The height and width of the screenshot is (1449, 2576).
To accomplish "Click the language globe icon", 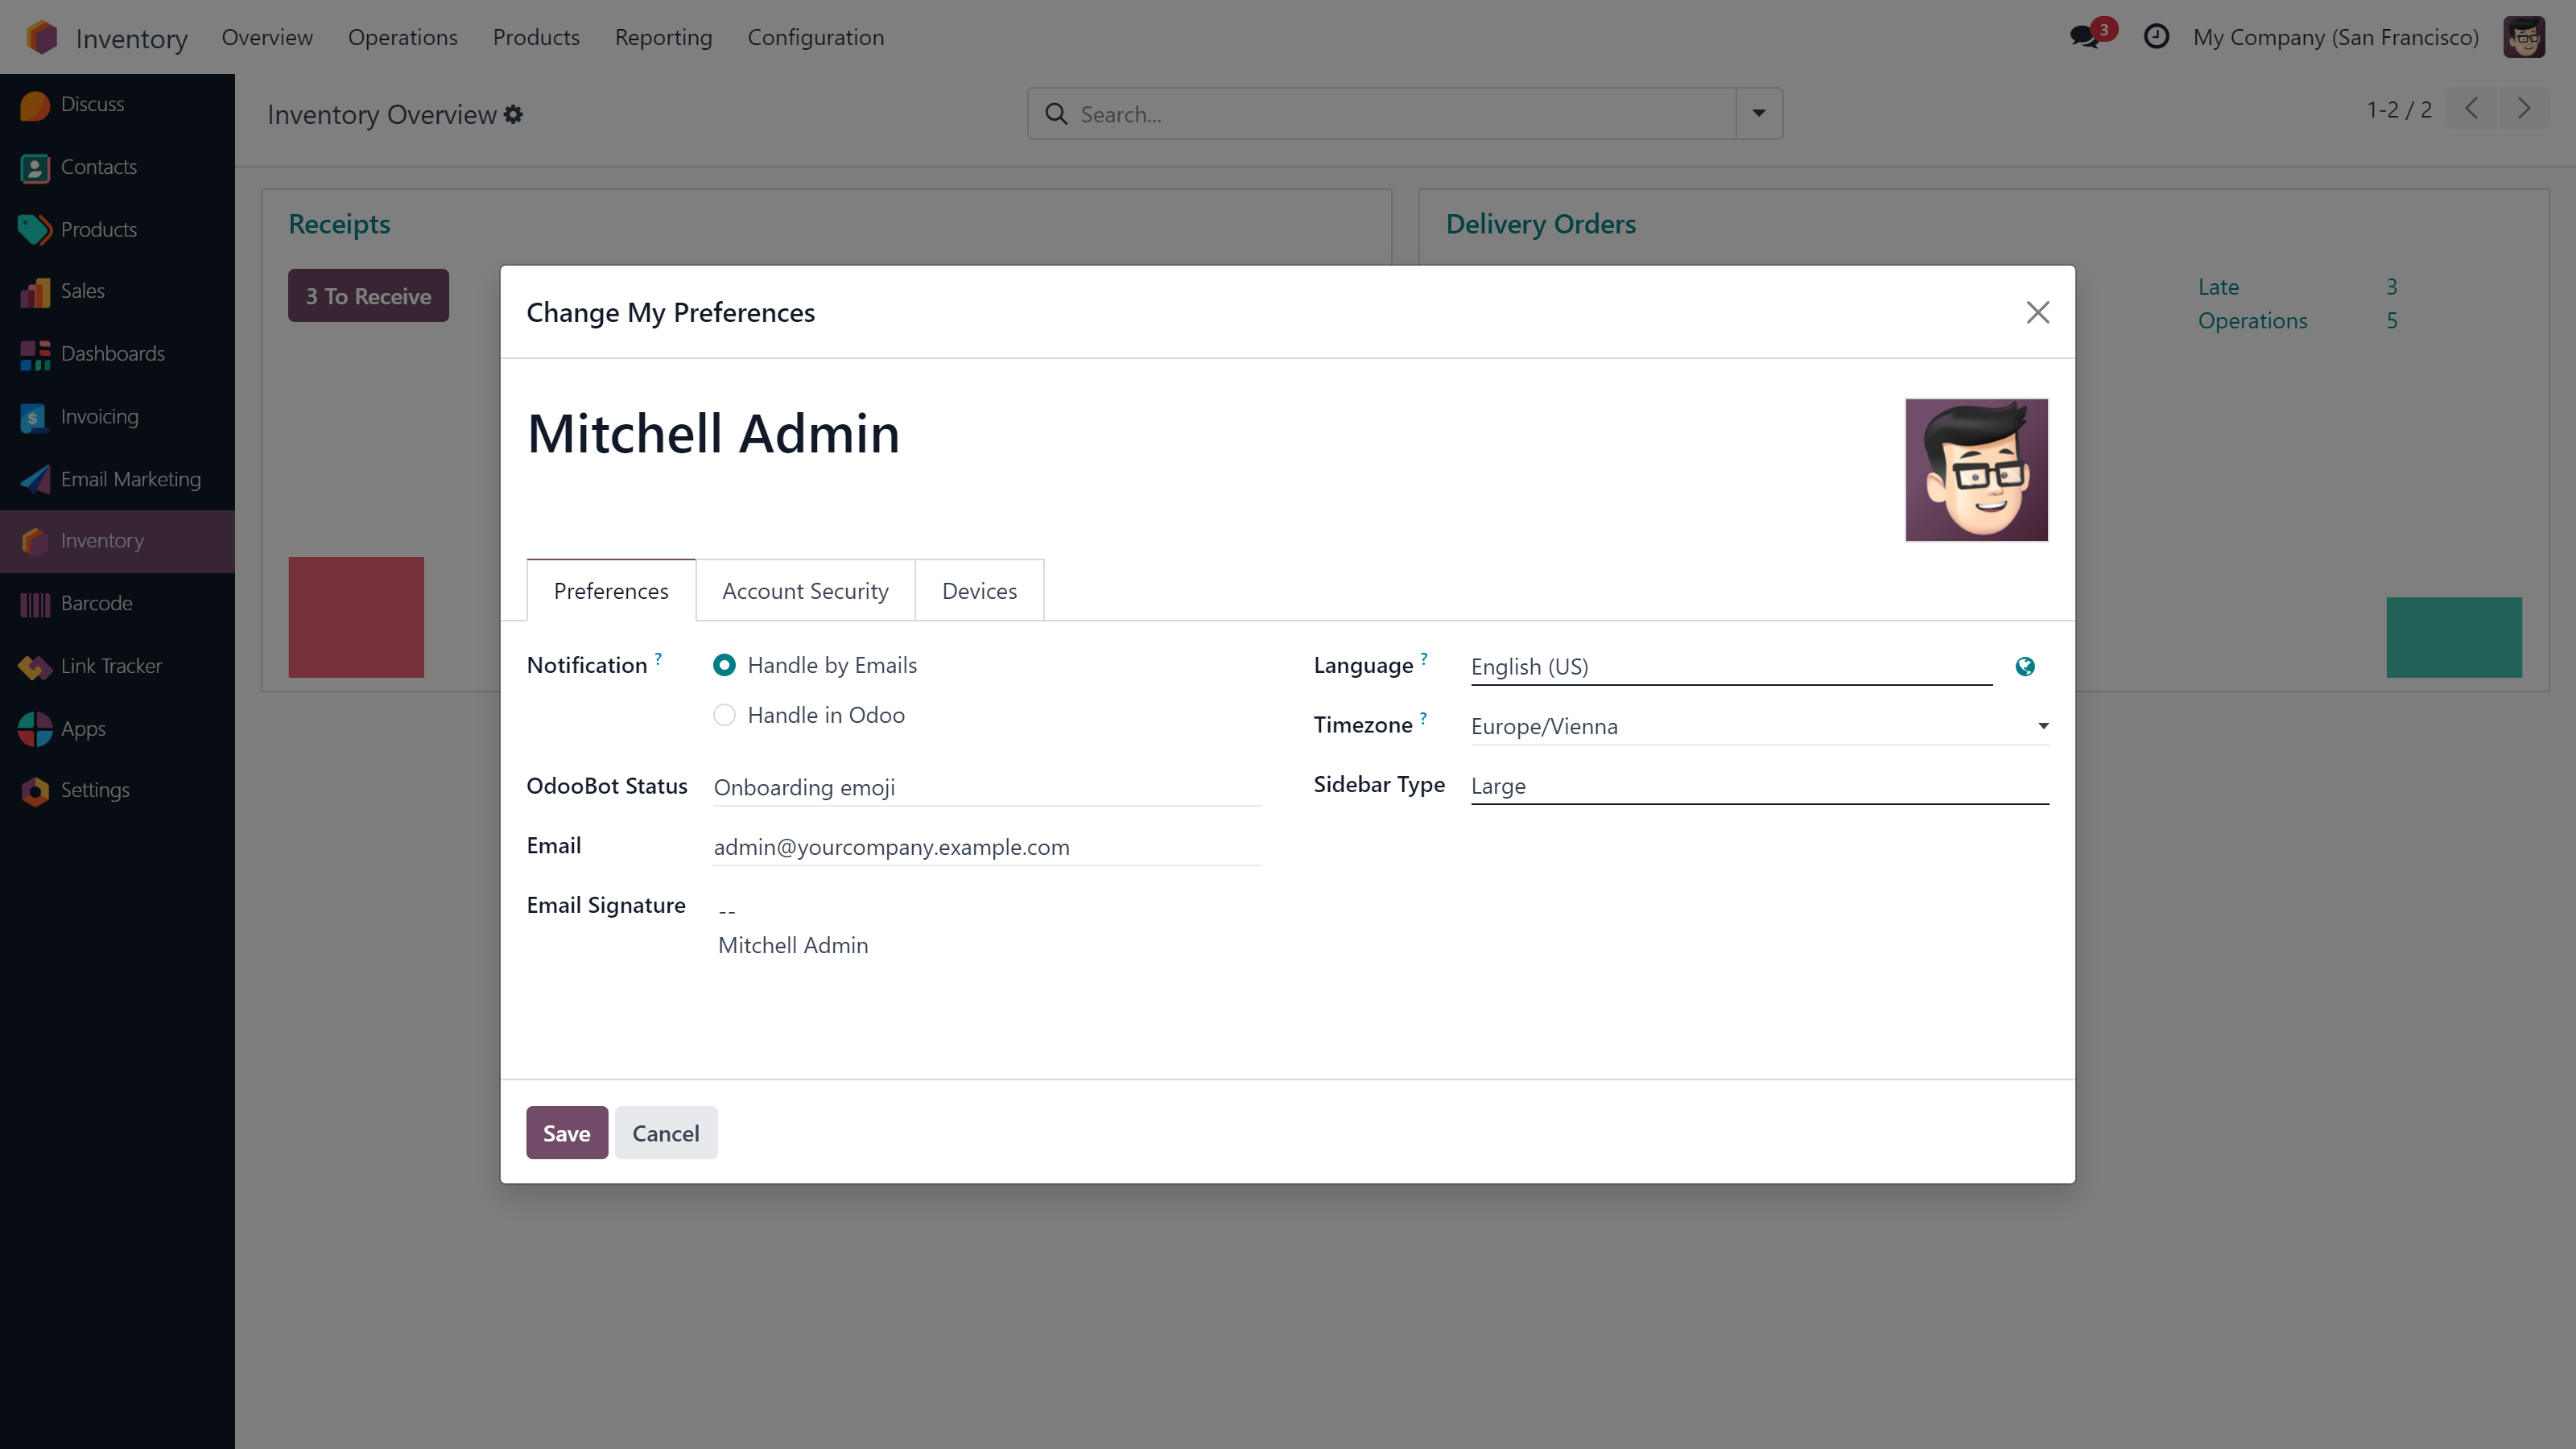I will (2024, 667).
